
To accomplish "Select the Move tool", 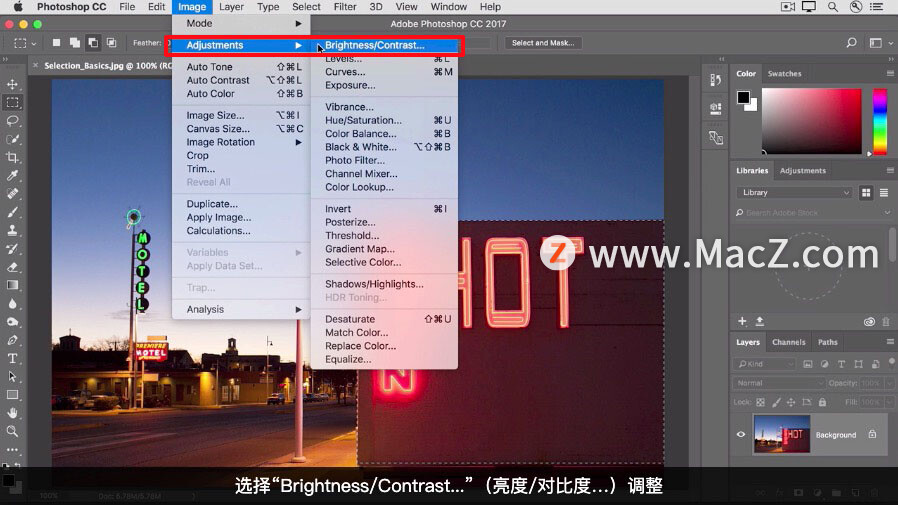I will [12, 85].
